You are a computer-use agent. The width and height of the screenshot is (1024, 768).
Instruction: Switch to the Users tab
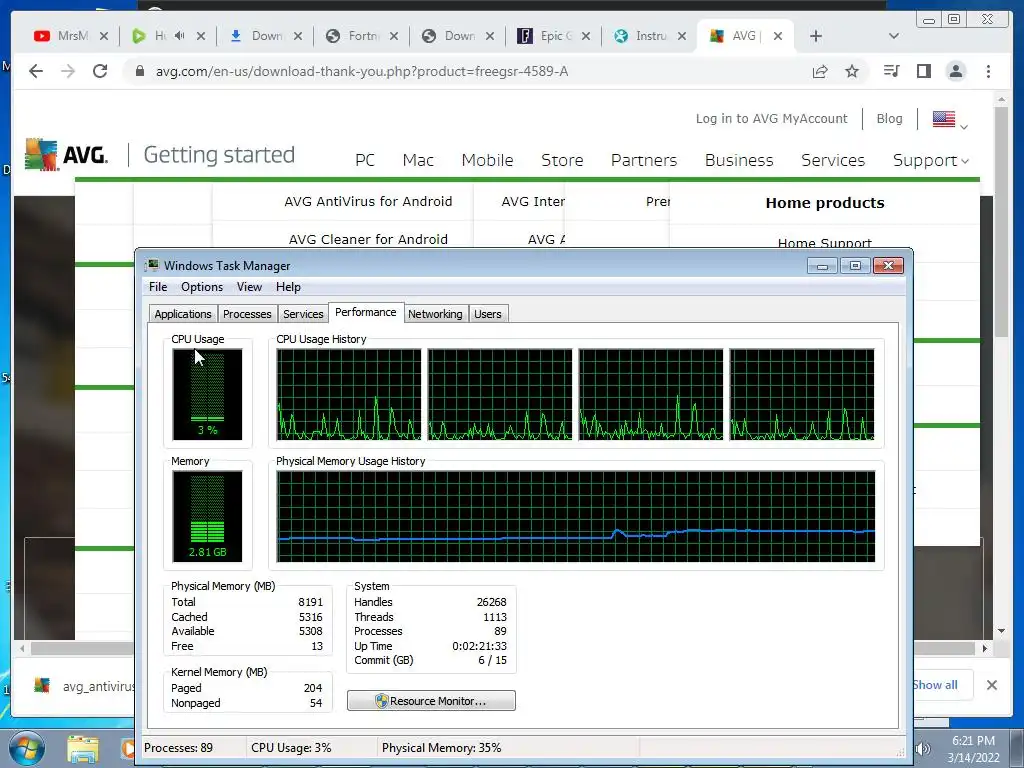pos(488,314)
